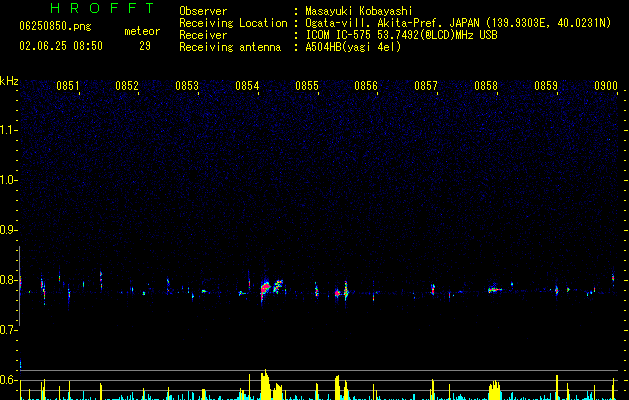Click the 0853 time axis label

pos(187,86)
